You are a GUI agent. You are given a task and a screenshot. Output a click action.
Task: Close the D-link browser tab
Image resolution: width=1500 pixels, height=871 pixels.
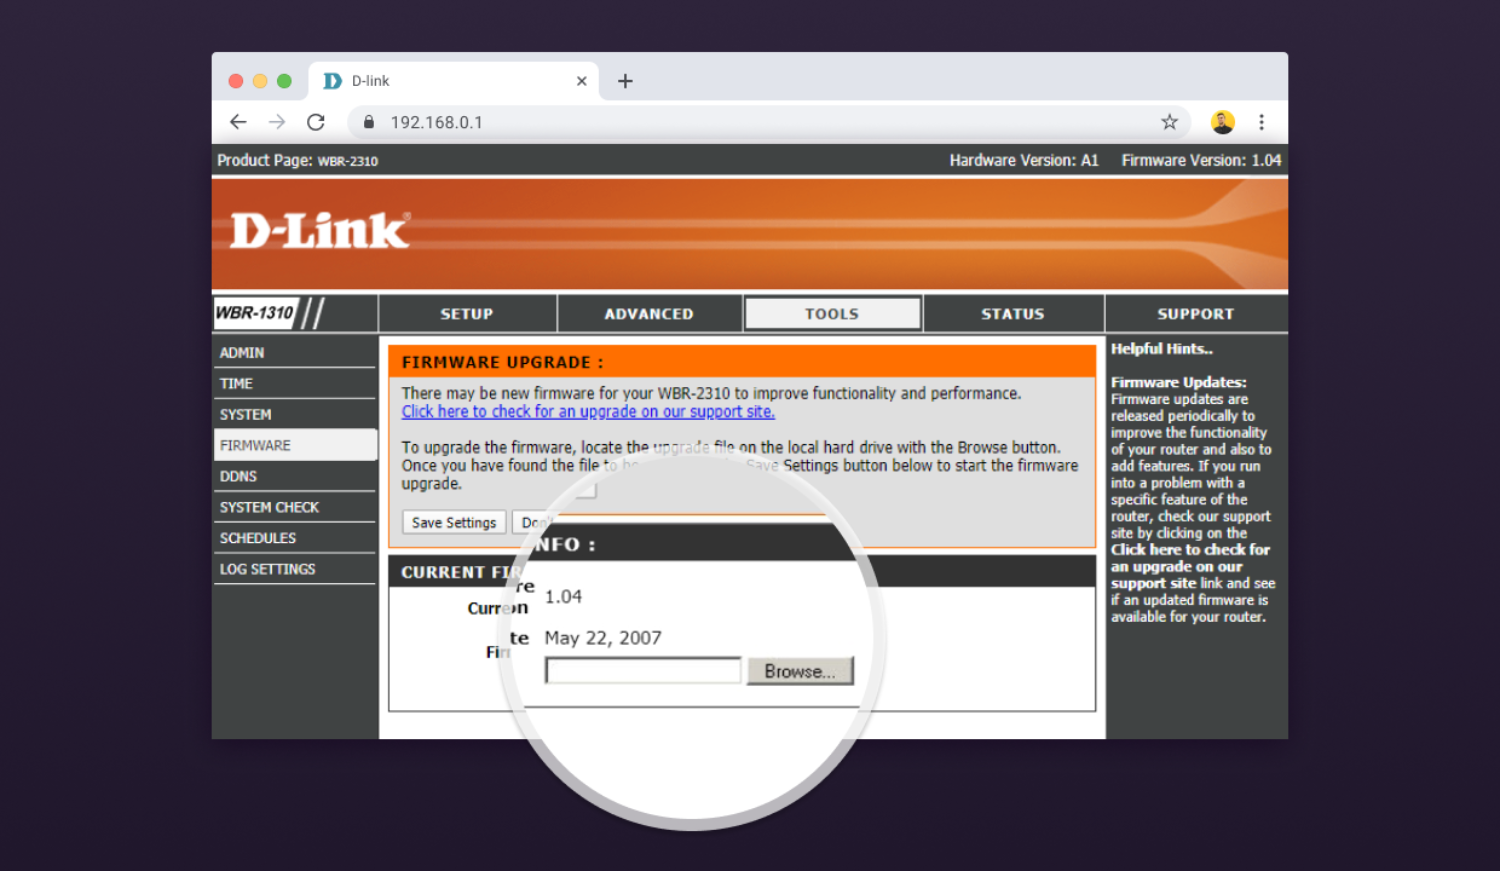581,81
